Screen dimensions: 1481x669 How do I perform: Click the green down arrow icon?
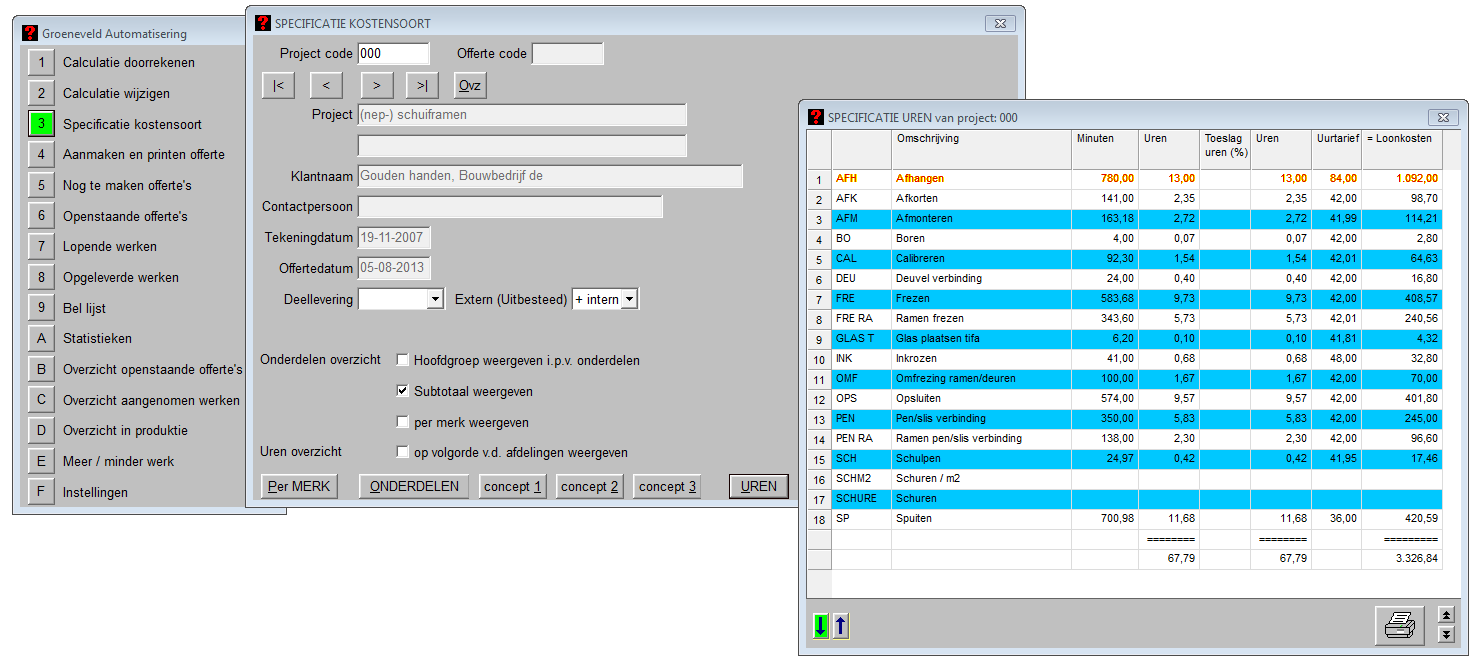821,627
